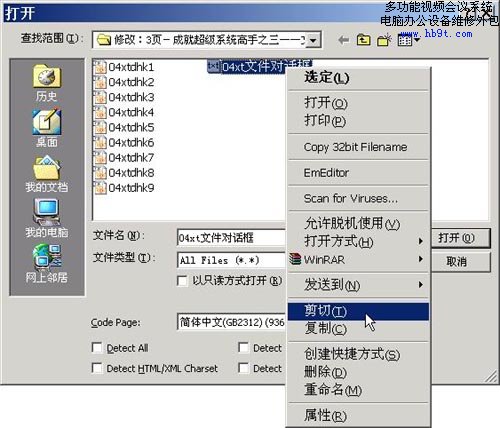Open the 历史 (History) places icon

pos(47,83)
